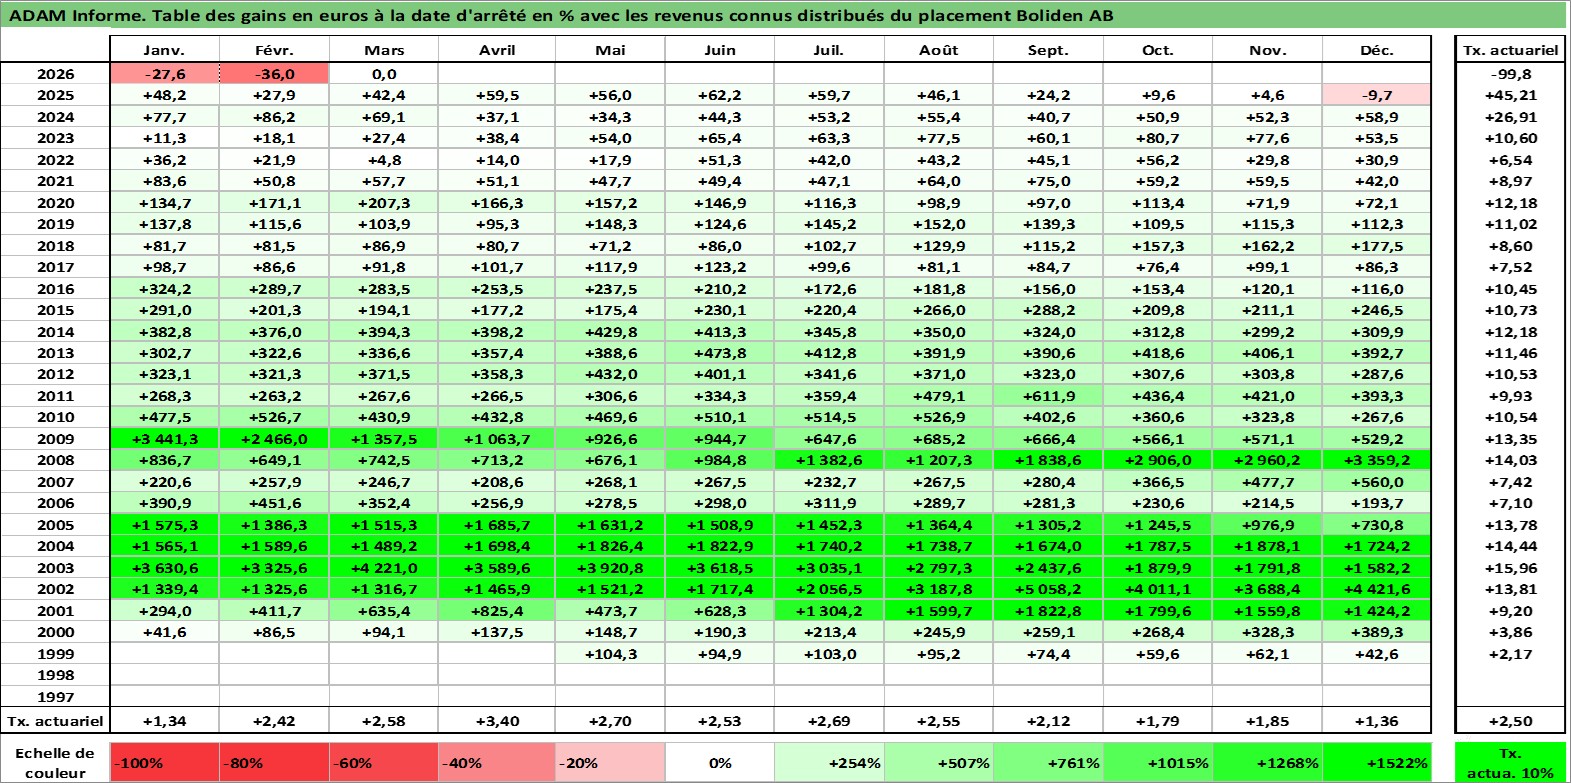Click the '+4 221,0' cell for Mars 2003
1571x783 pixels.
[x=384, y=568]
